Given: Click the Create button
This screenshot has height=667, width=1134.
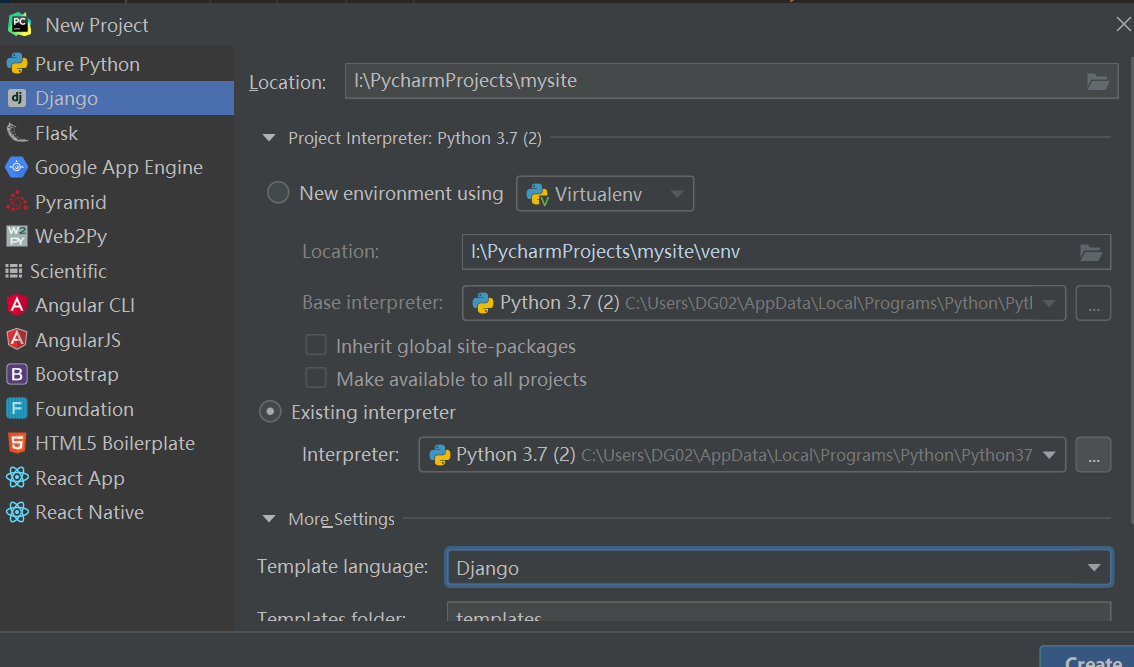Looking at the screenshot, I should (1086, 656).
